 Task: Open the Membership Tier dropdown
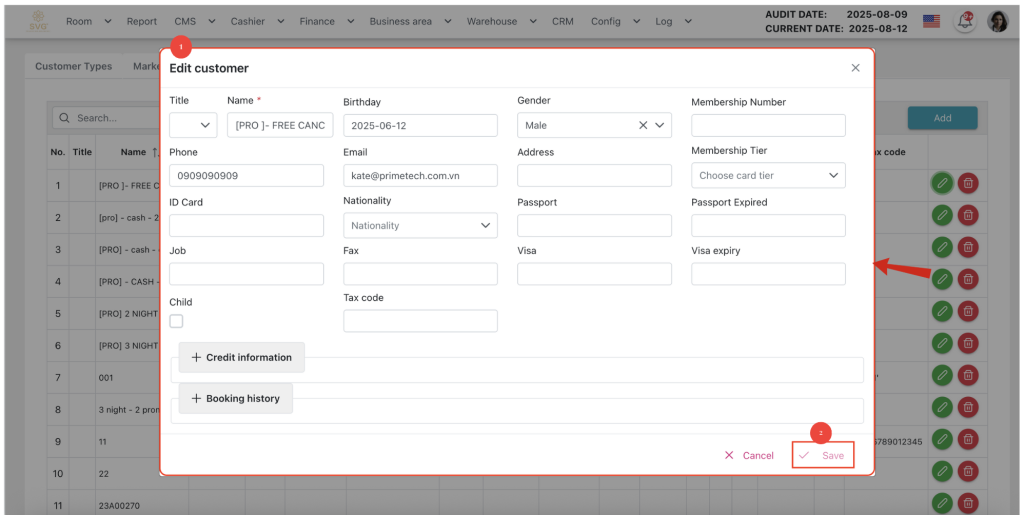[x=768, y=175]
